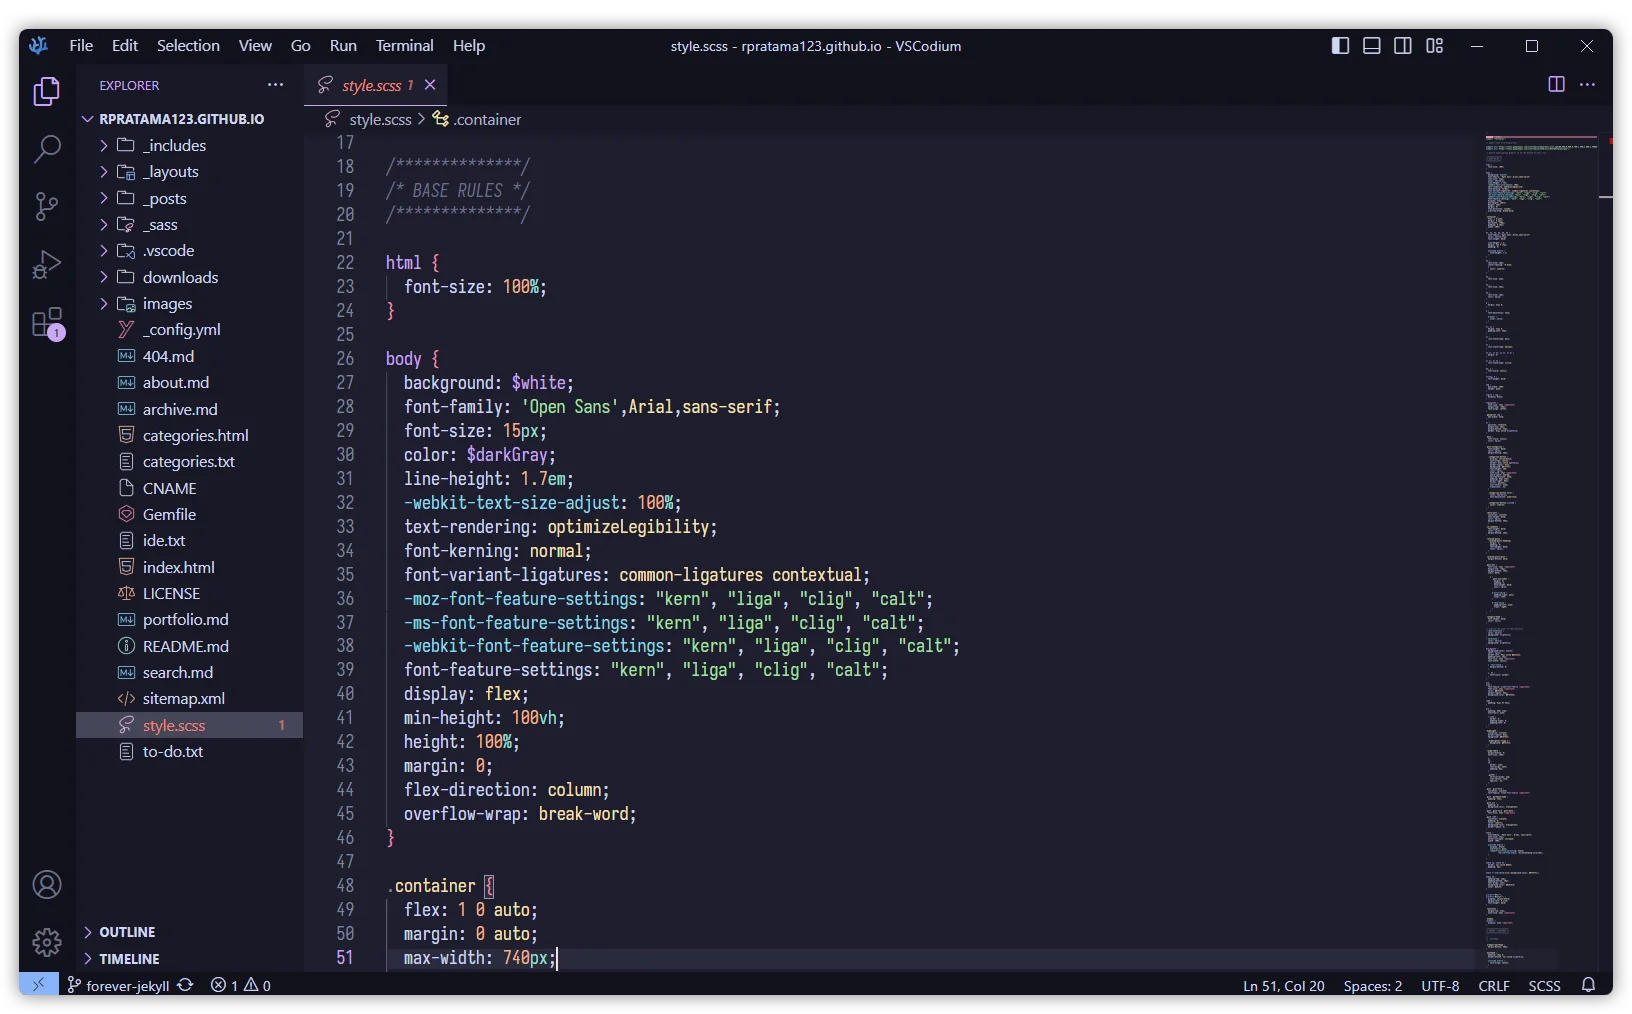Open the Terminal menu
Image resolution: width=1632 pixels, height=1014 pixels.
[404, 46]
